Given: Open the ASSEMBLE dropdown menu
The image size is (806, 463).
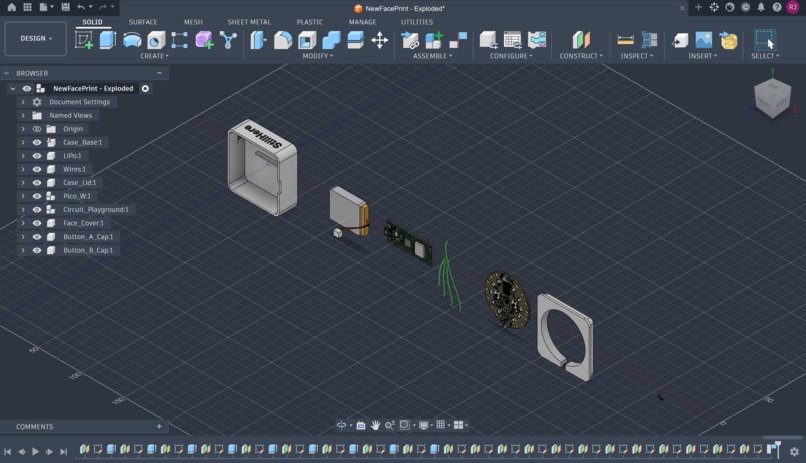Looking at the screenshot, I should click(433, 56).
